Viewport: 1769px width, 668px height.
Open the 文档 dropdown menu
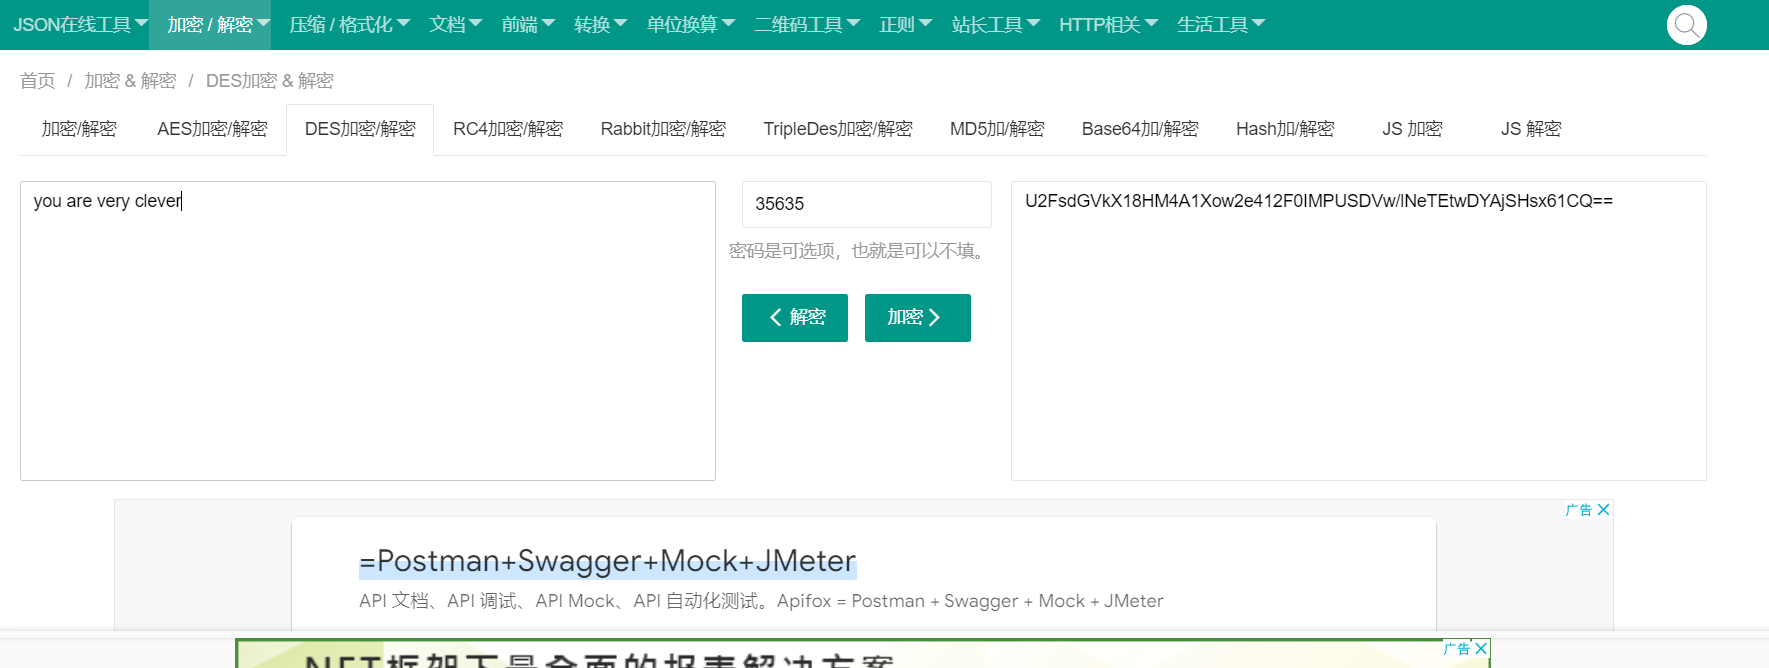[456, 25]
